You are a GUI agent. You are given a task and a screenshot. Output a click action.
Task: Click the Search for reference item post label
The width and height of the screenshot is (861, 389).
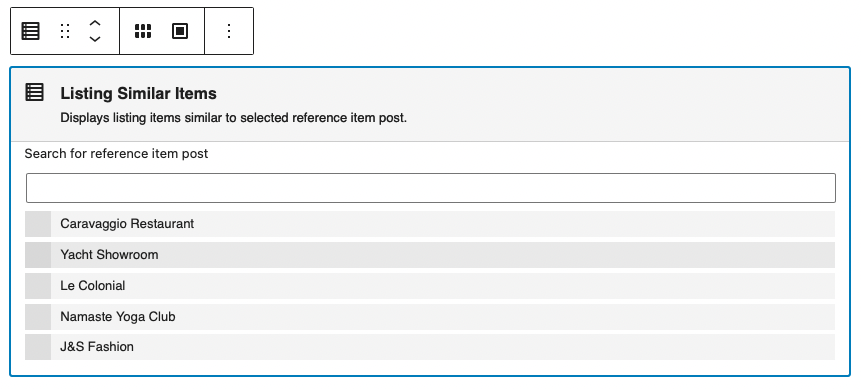[x=116, y=154]
